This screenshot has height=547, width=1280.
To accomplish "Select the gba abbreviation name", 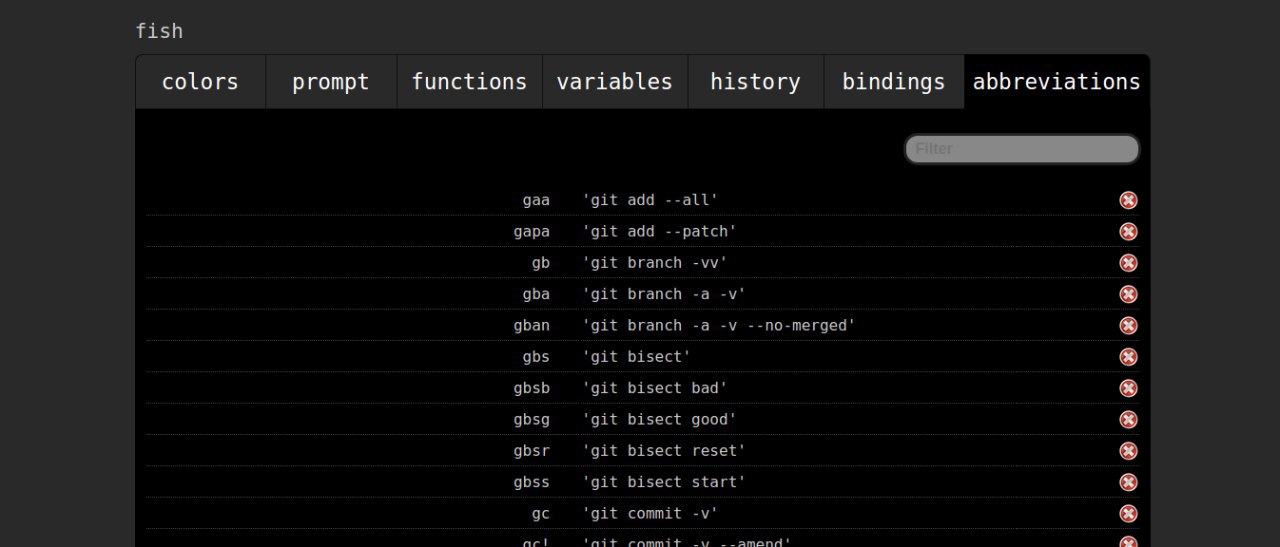I will tap(536, 294).
